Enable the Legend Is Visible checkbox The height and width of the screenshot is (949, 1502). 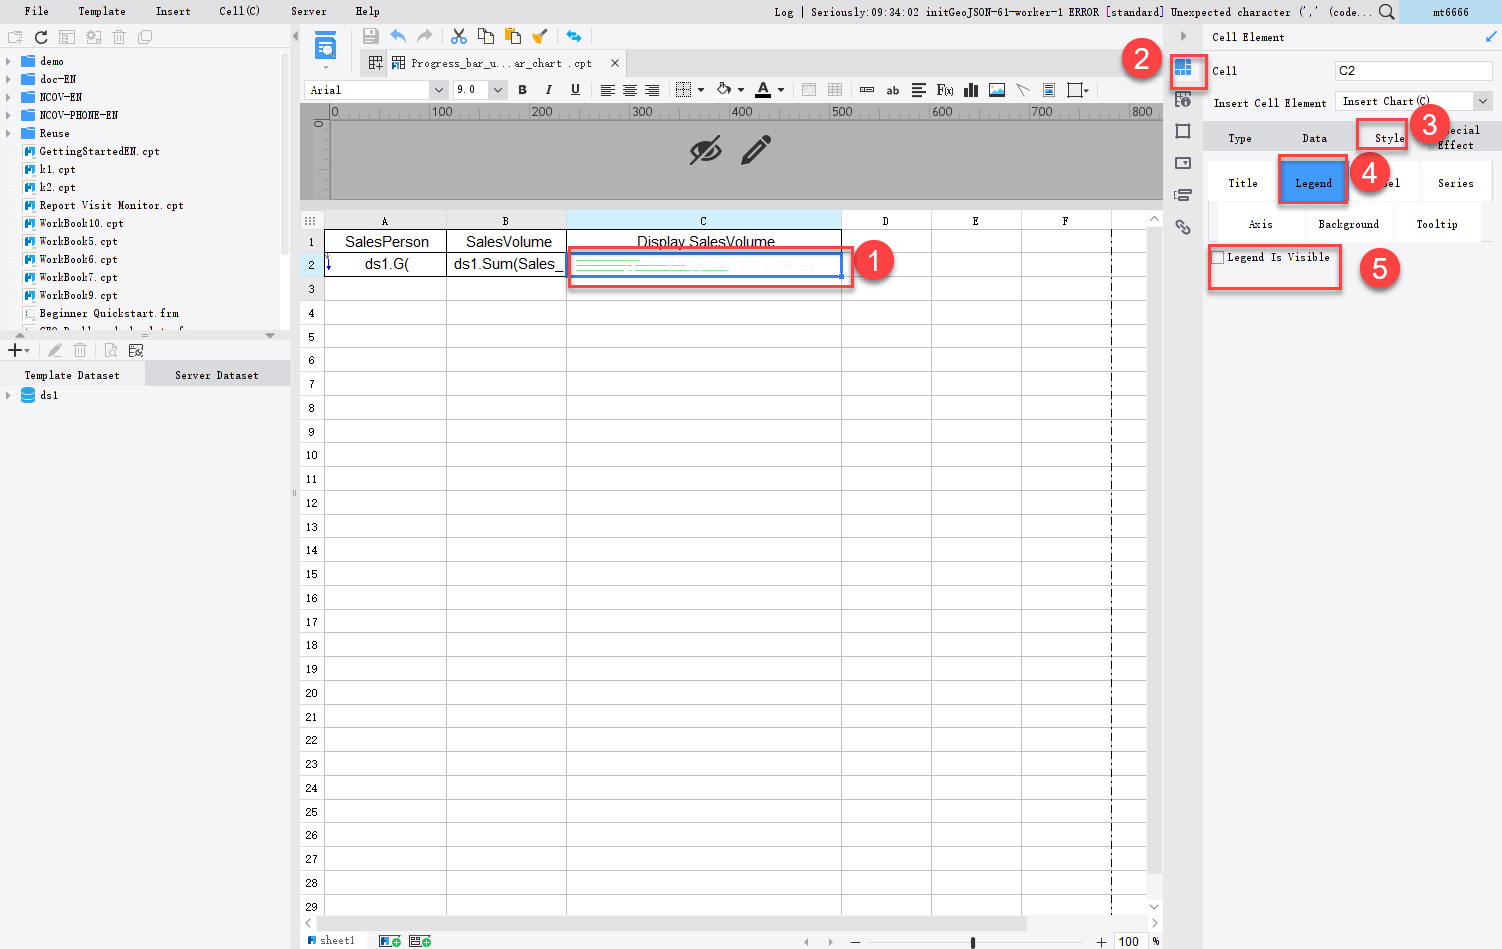coord(1216,257)
